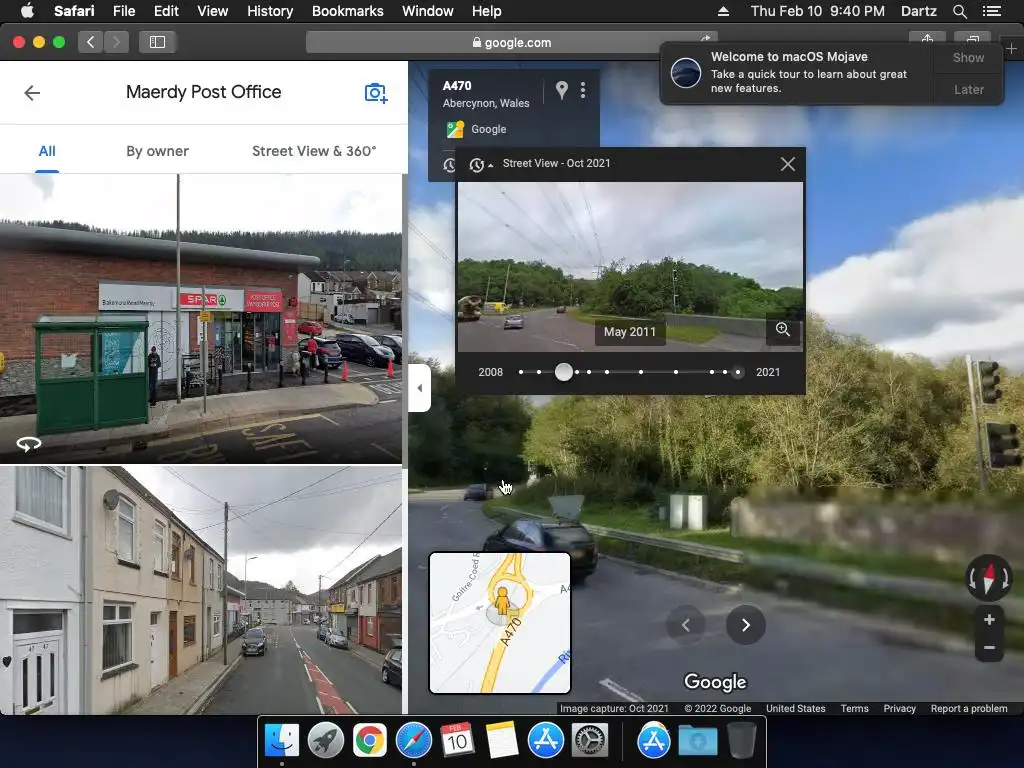Open Notes from the Dock
This screenshot has width=1024, height=768.
coord(502,741)
